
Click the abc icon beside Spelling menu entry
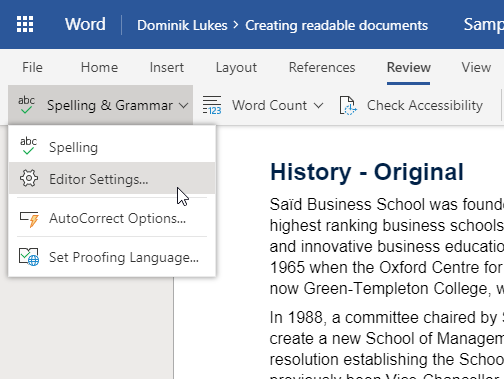coord(28,146)
